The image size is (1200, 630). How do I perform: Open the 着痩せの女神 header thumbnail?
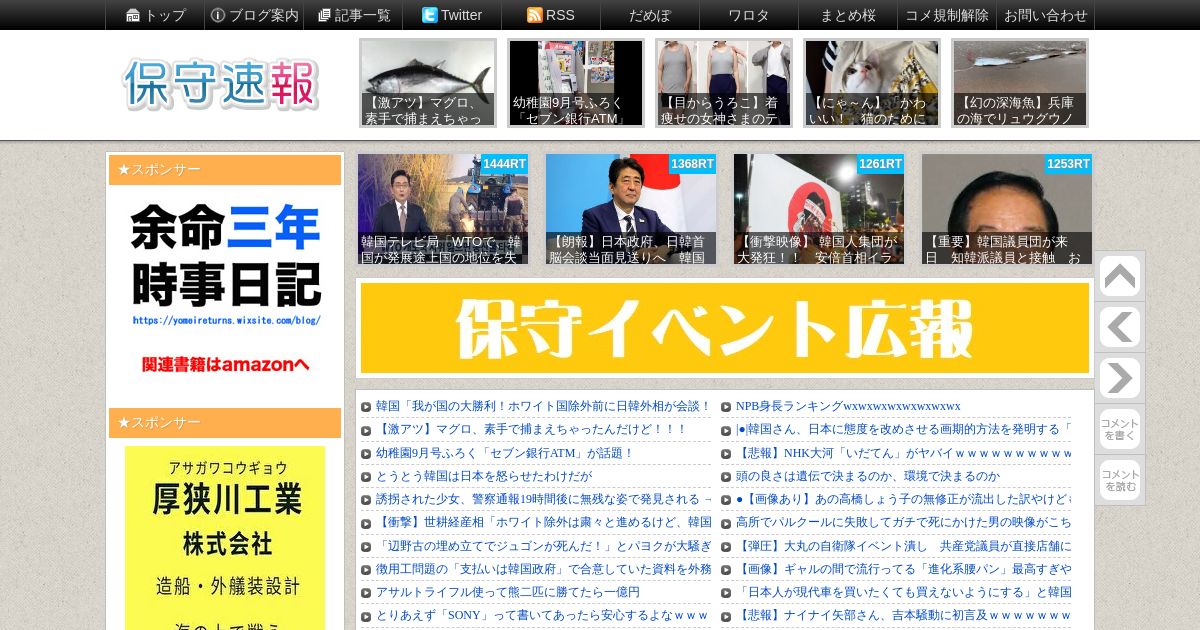(x=724, y=83)
